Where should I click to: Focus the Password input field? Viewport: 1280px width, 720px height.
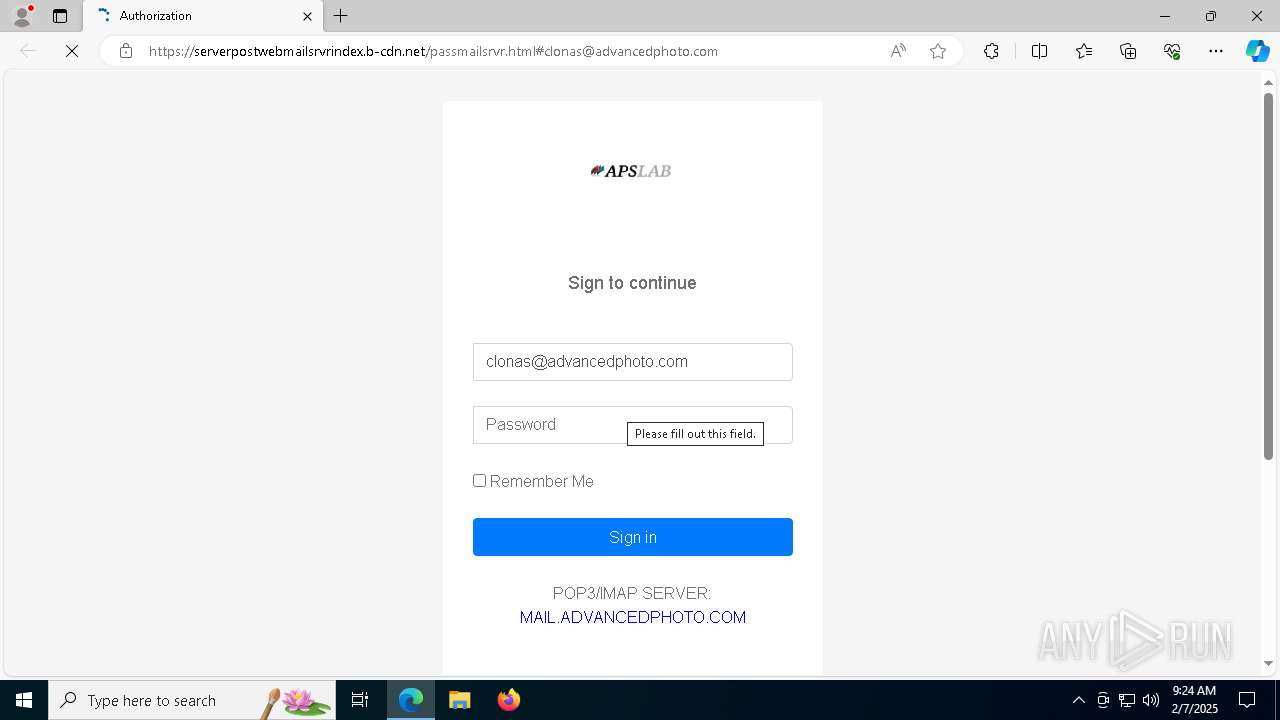[633, 425]
